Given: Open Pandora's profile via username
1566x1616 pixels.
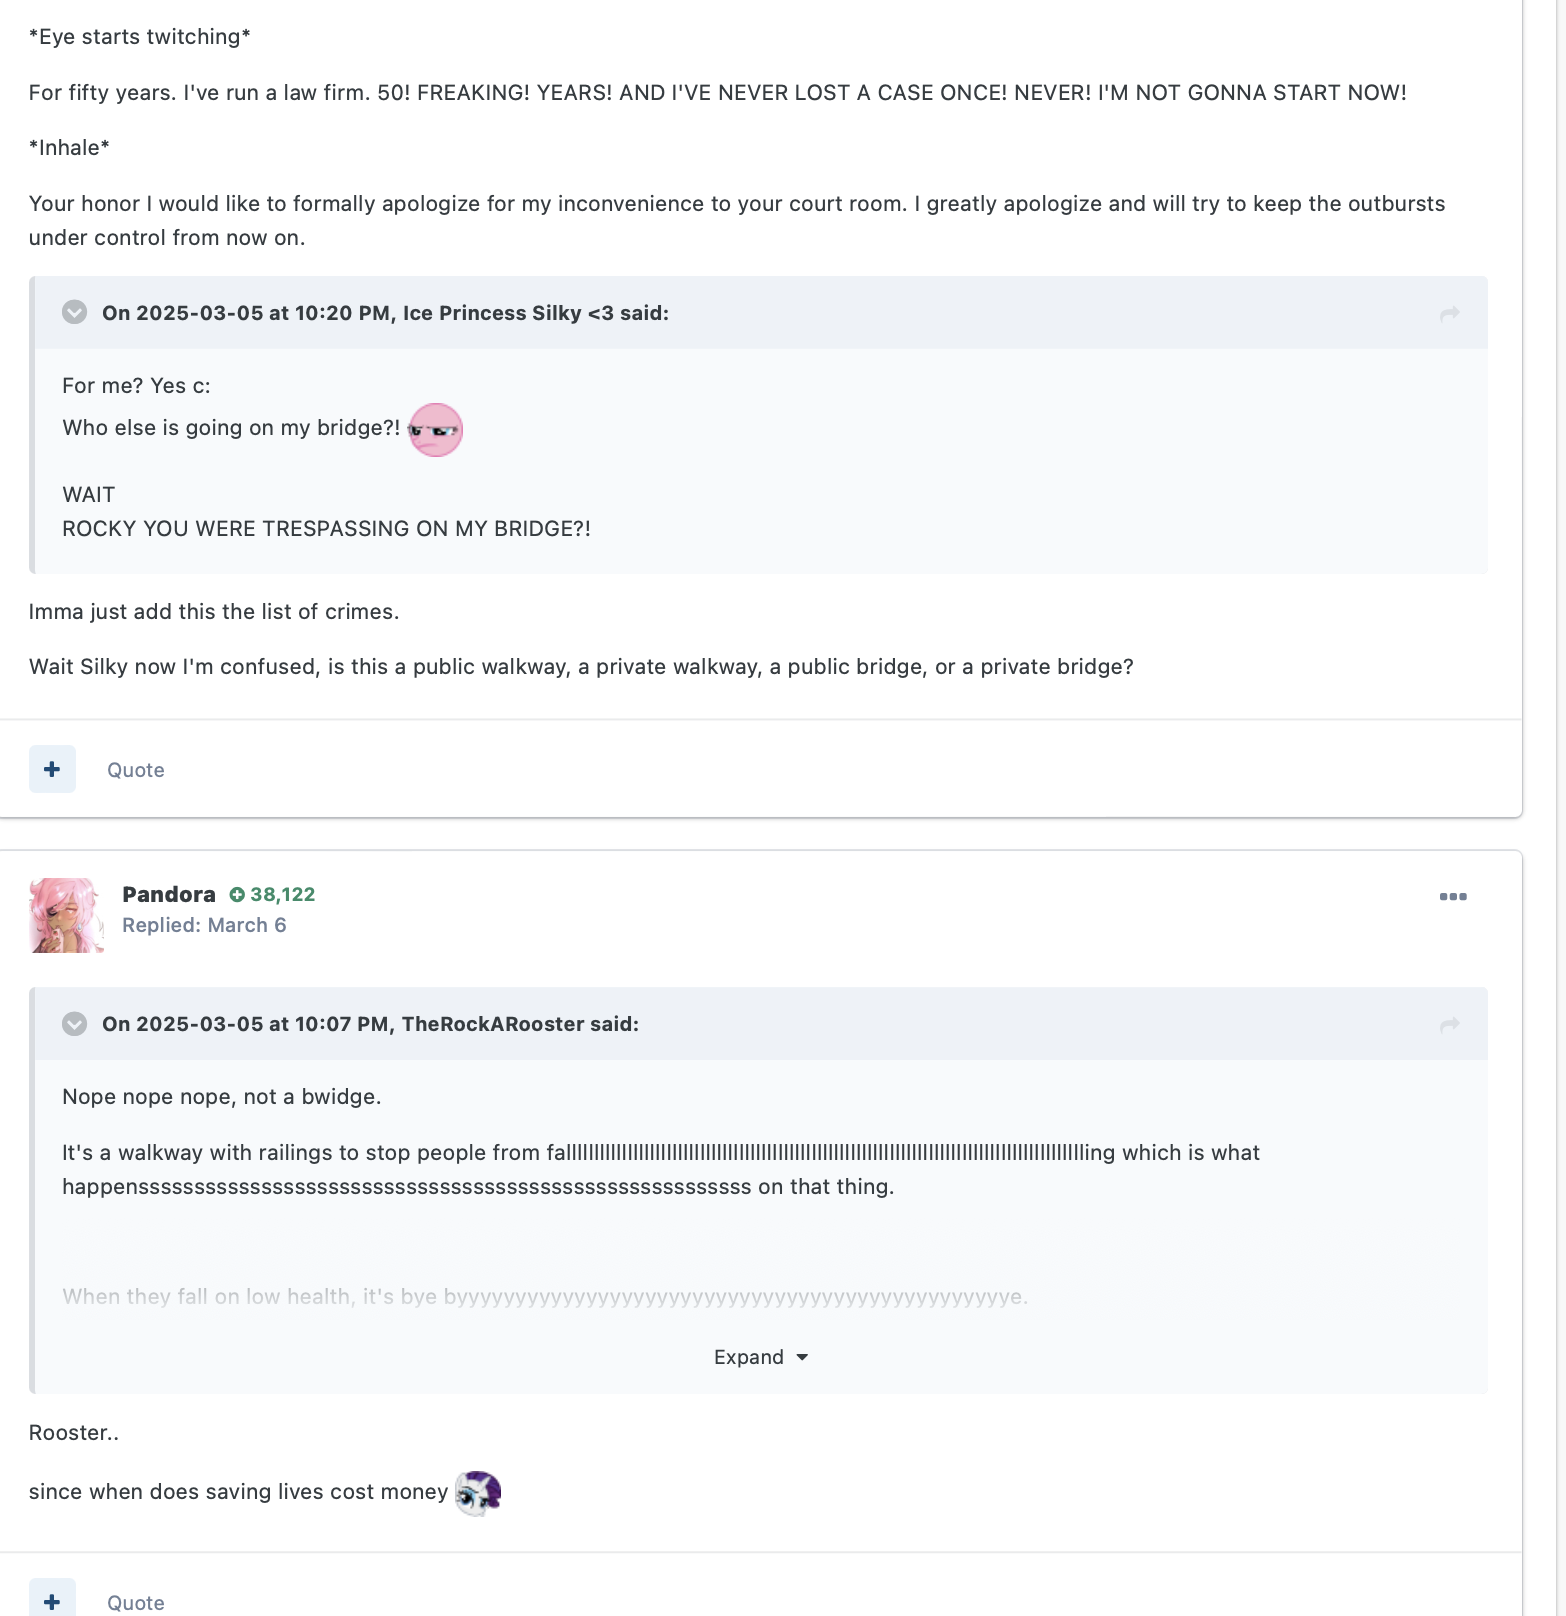Looking at the screenshot, I should tap(169, 894).
